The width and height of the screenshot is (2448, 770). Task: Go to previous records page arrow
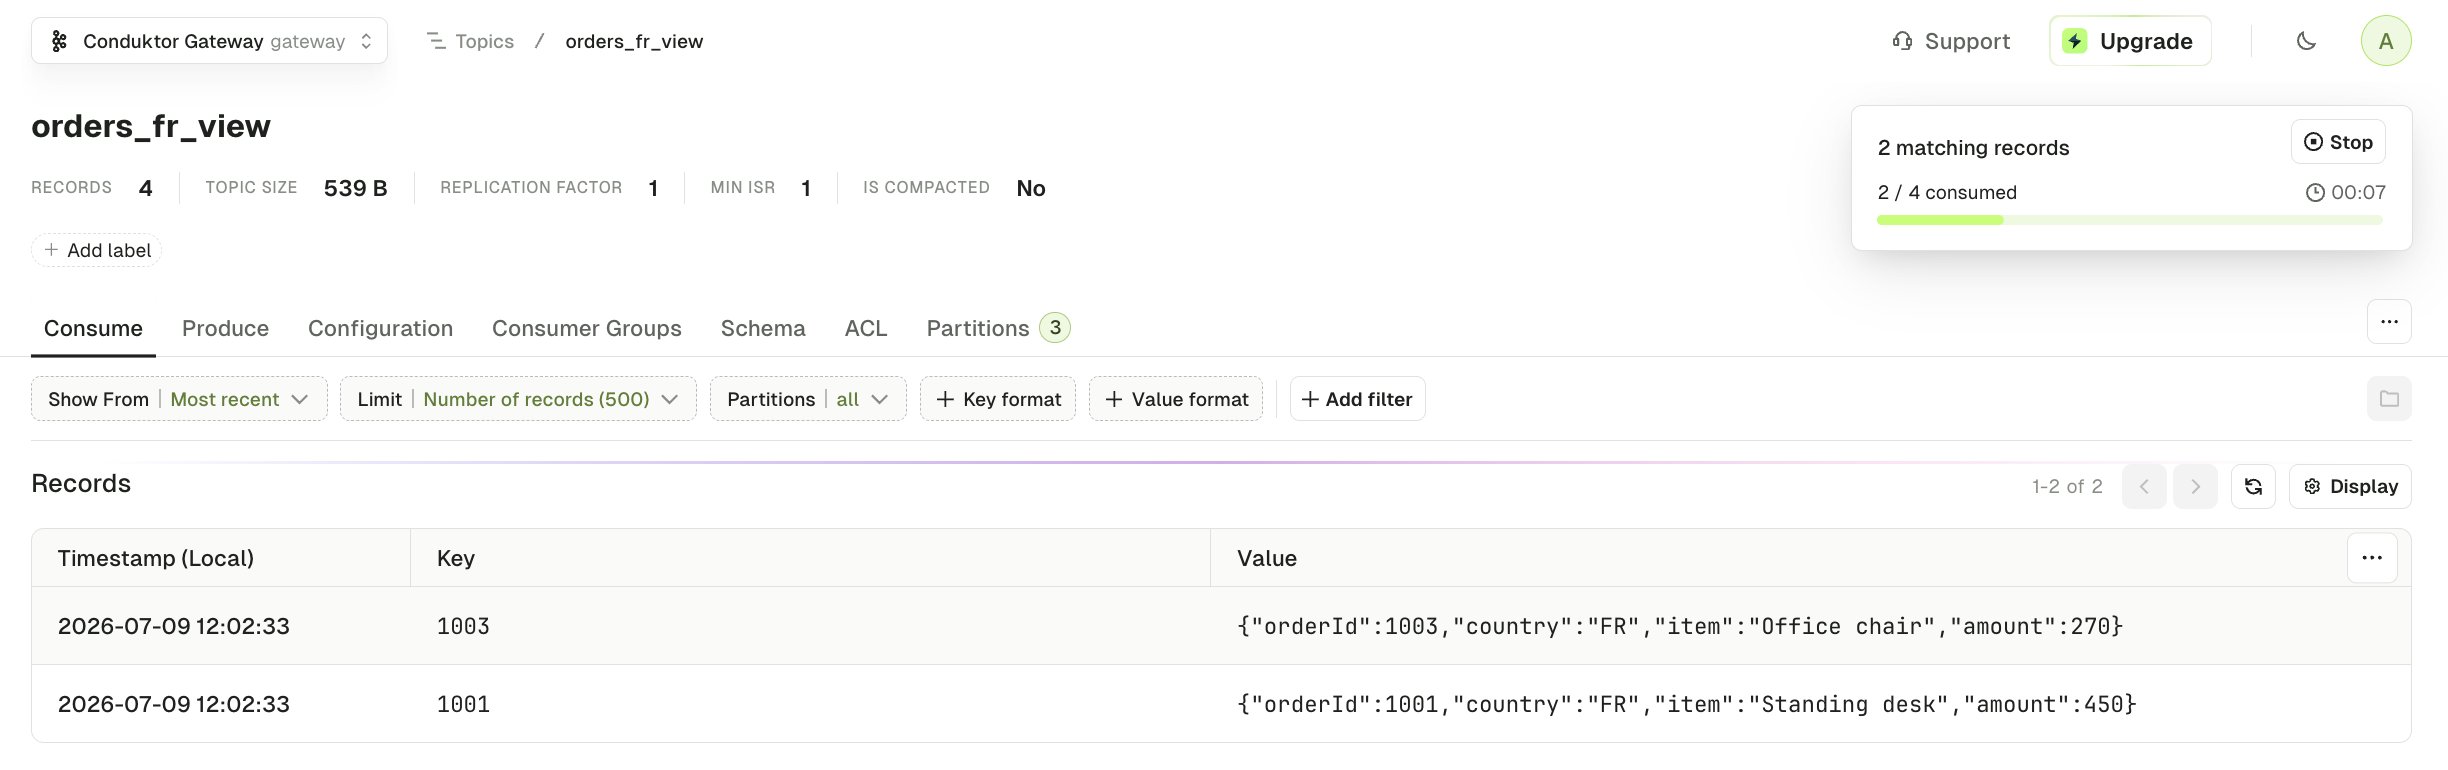click(x=2144, y=486)
